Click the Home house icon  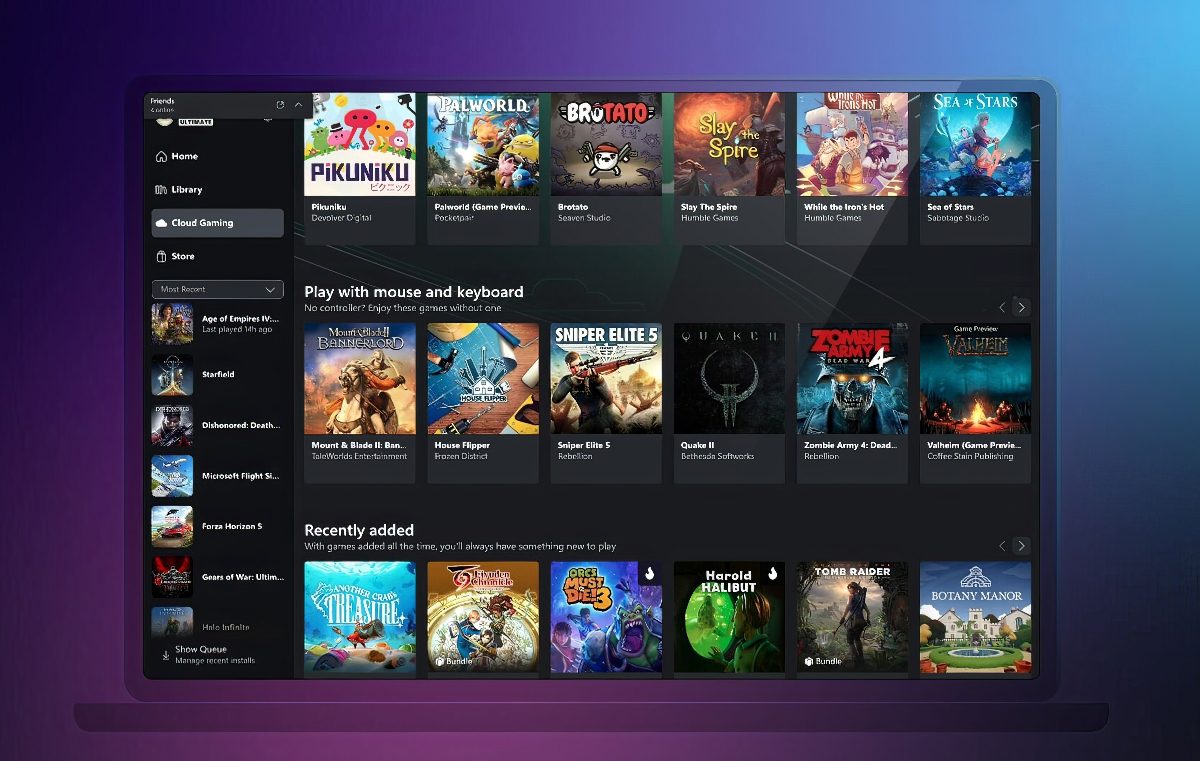click(161, 156)
